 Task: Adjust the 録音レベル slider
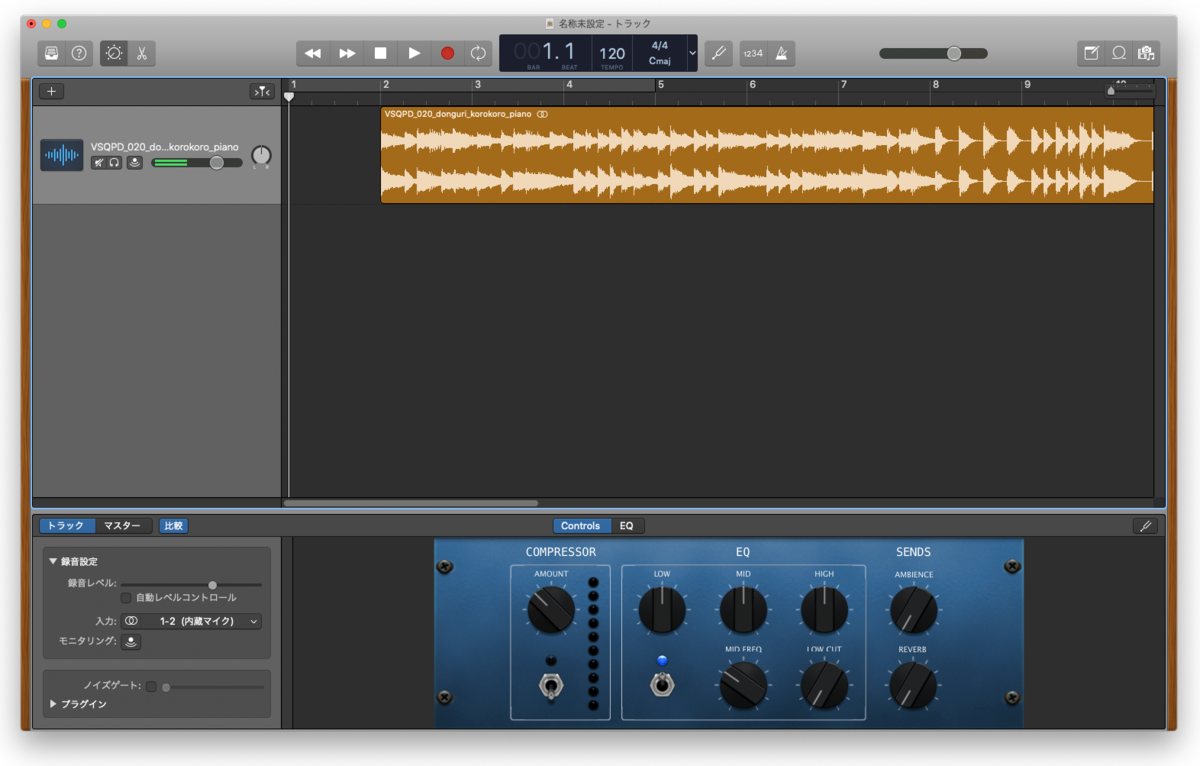191,584
